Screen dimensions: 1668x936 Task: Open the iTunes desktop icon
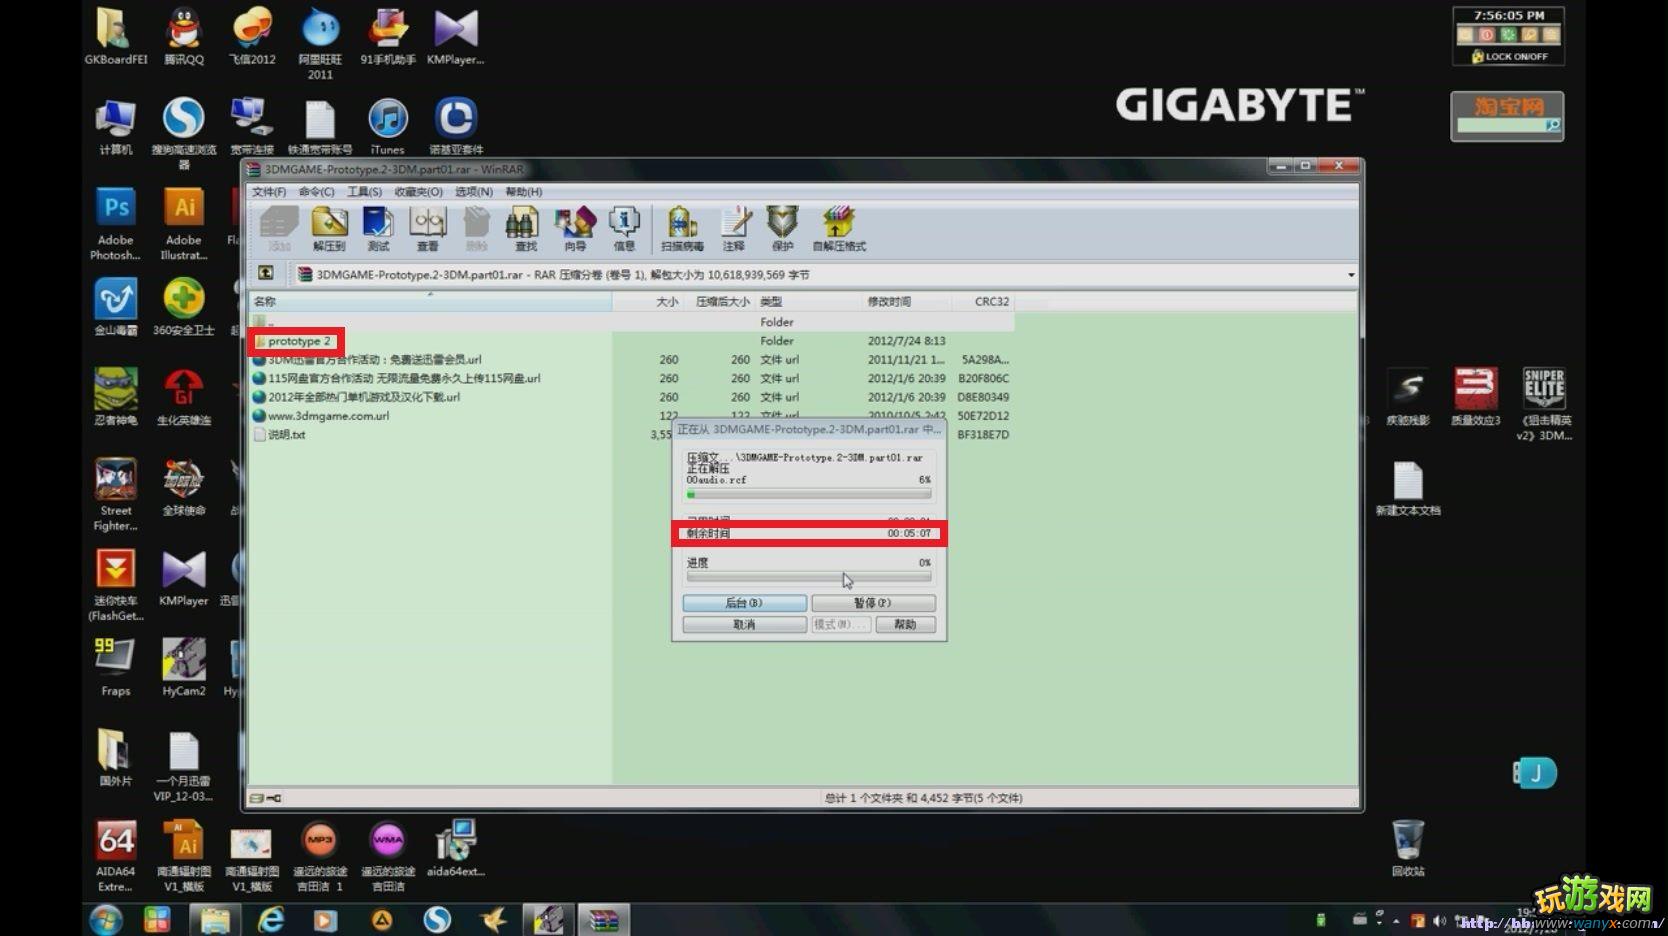coord(388,127)
